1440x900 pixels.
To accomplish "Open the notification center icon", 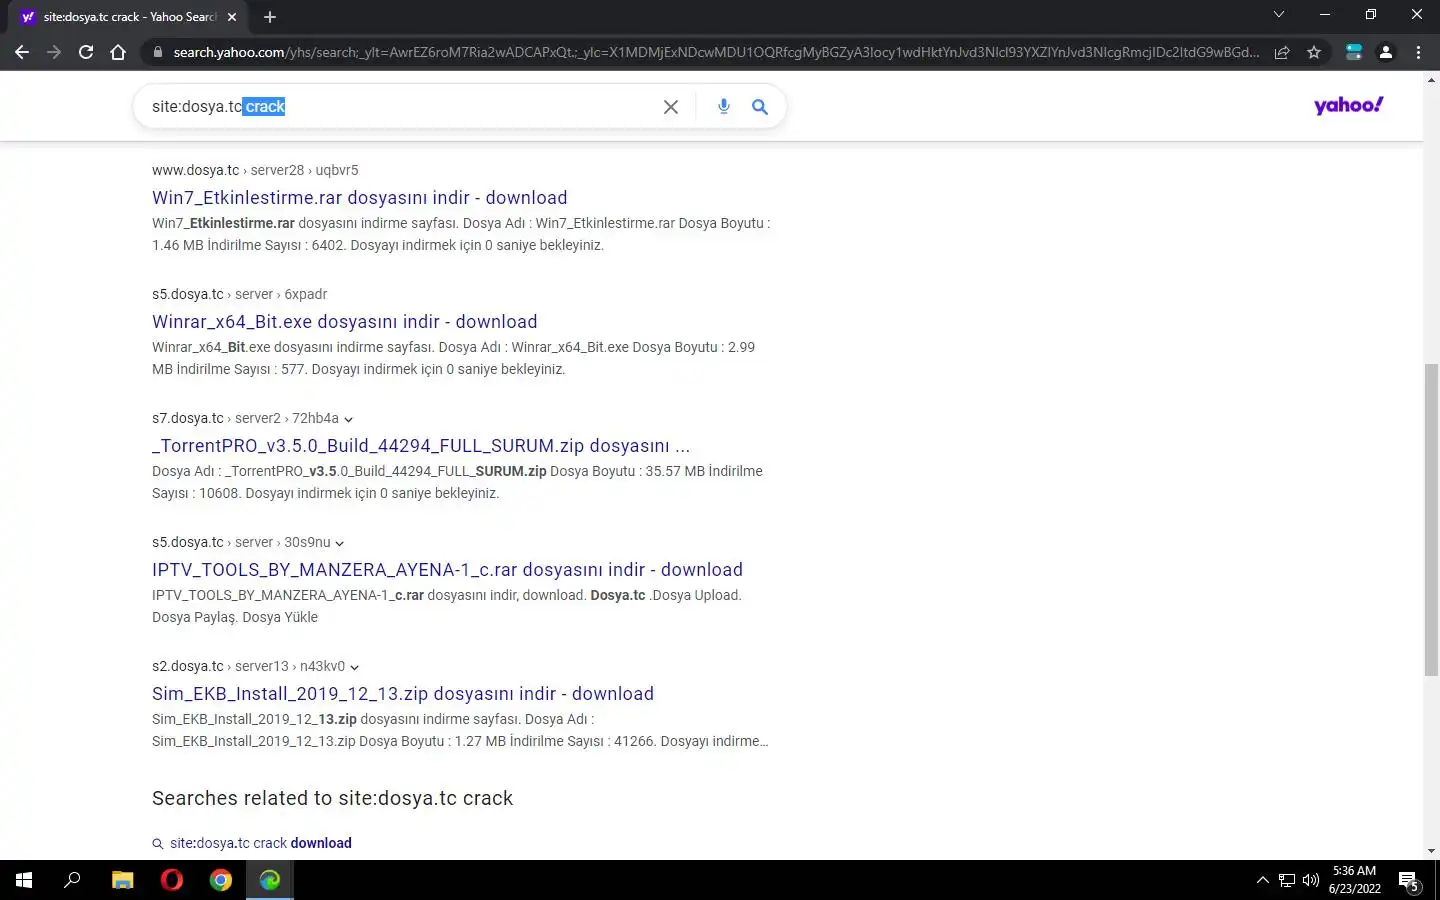I will [x=1409, y=880].
